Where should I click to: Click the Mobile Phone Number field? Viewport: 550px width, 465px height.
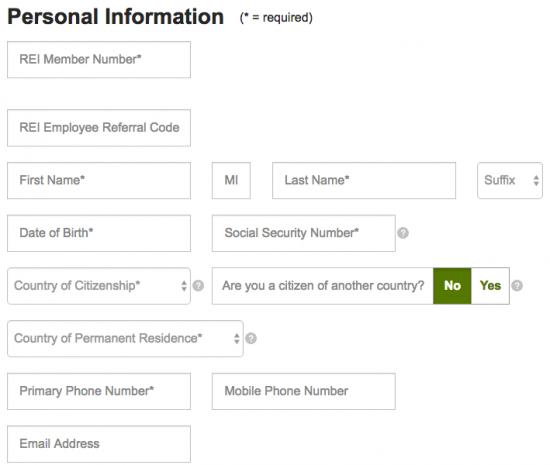click(304, 391)
